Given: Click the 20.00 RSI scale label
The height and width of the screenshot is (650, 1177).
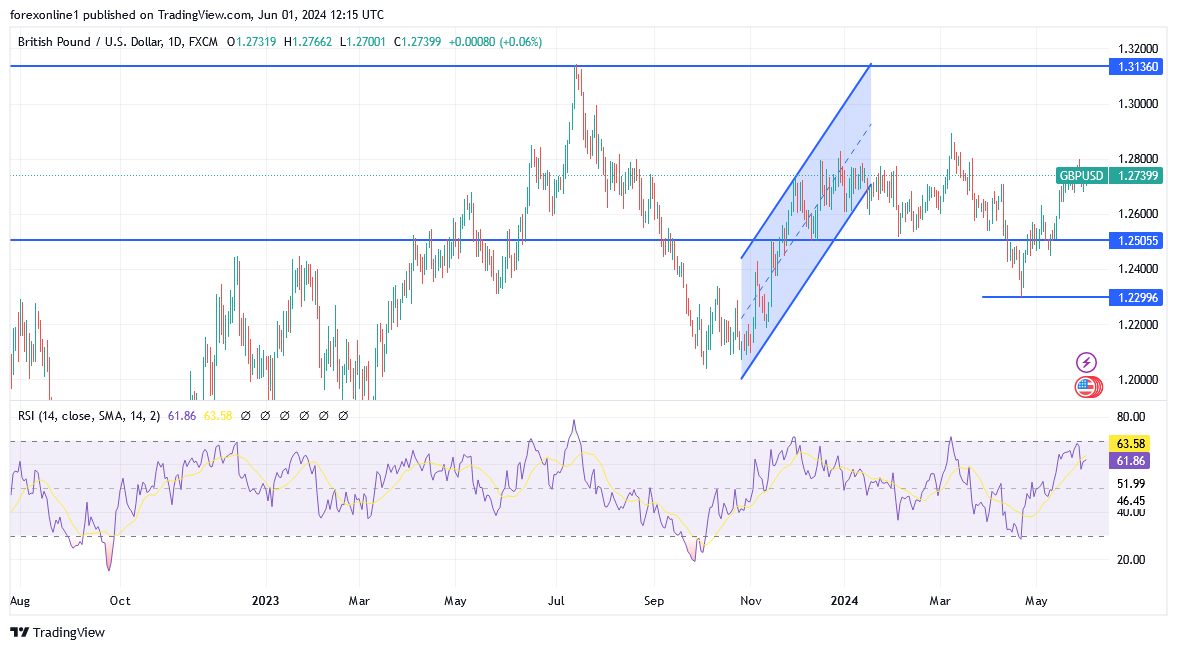Looking at the screenshot, I should [1131, 559].
